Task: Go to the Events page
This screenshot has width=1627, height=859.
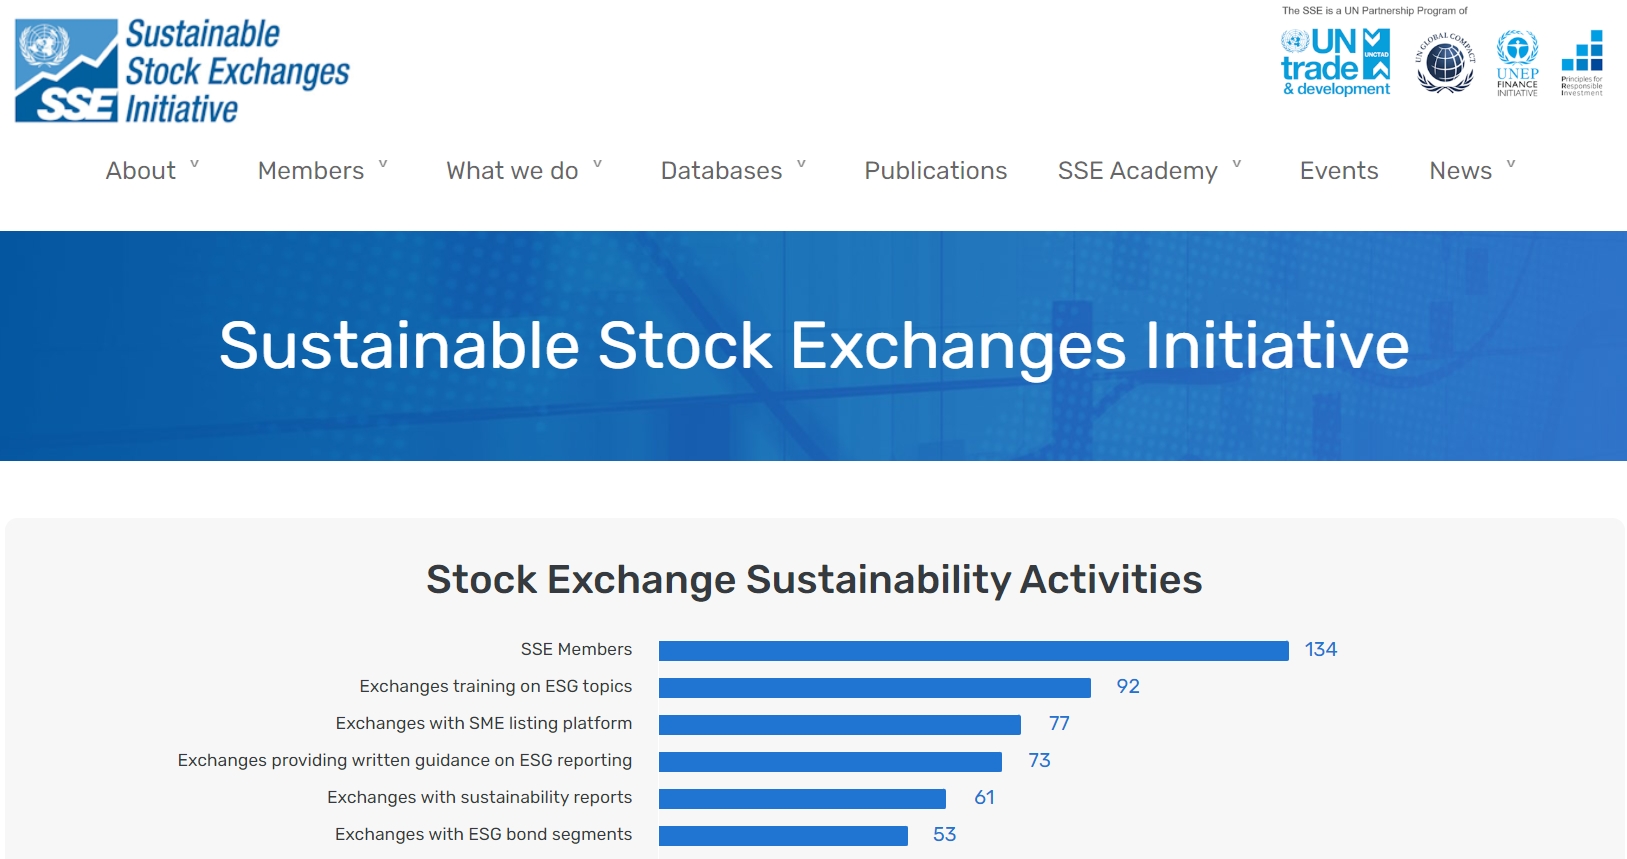Action: click(x=1339, y=171)
